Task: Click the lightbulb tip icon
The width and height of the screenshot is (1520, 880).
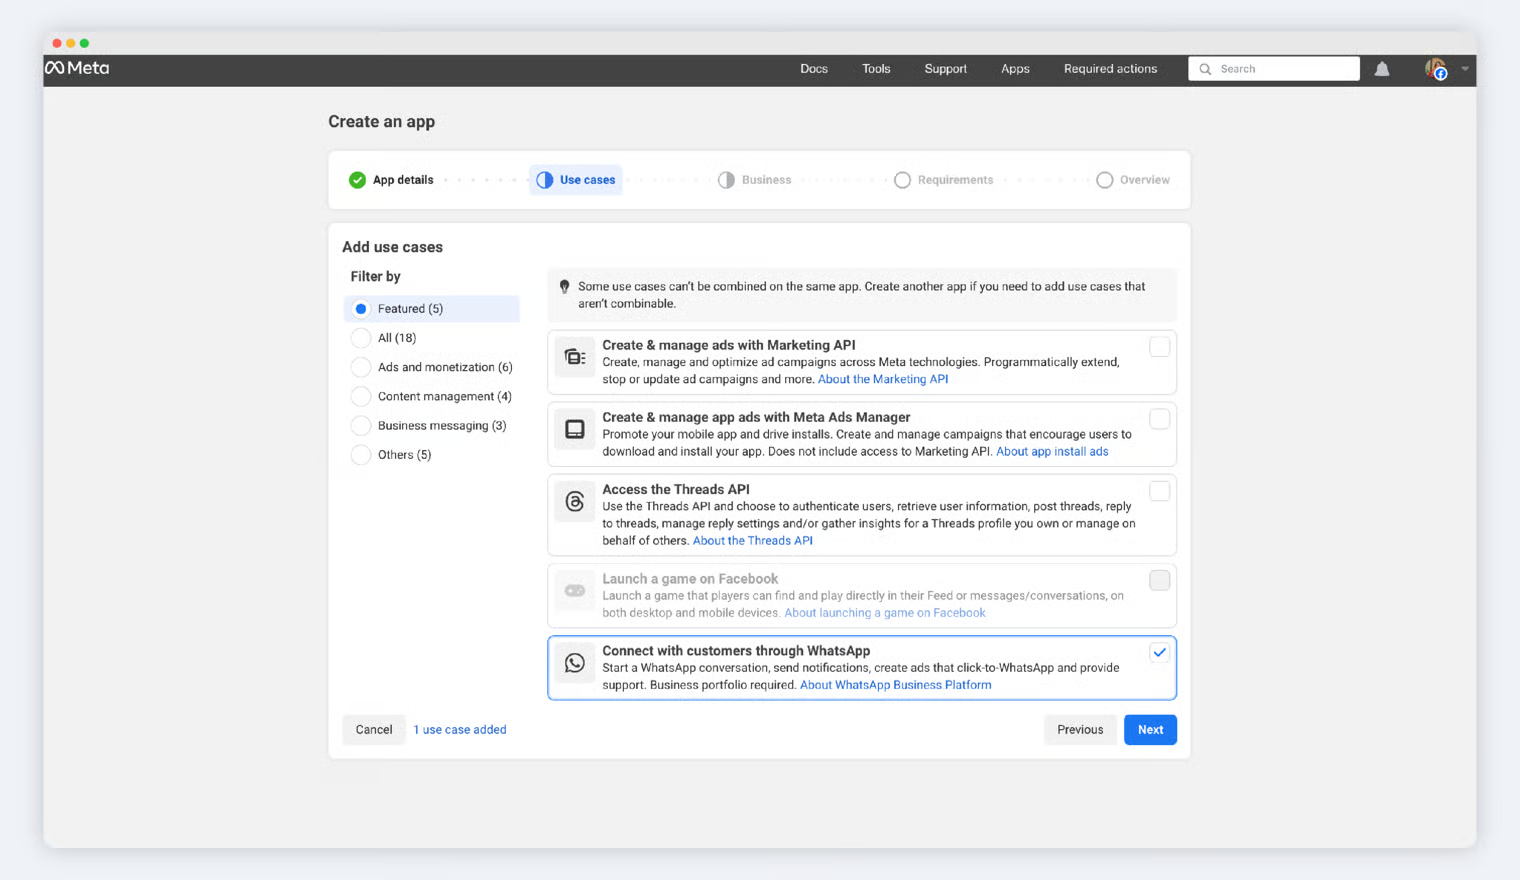Action: pos(565,287)
